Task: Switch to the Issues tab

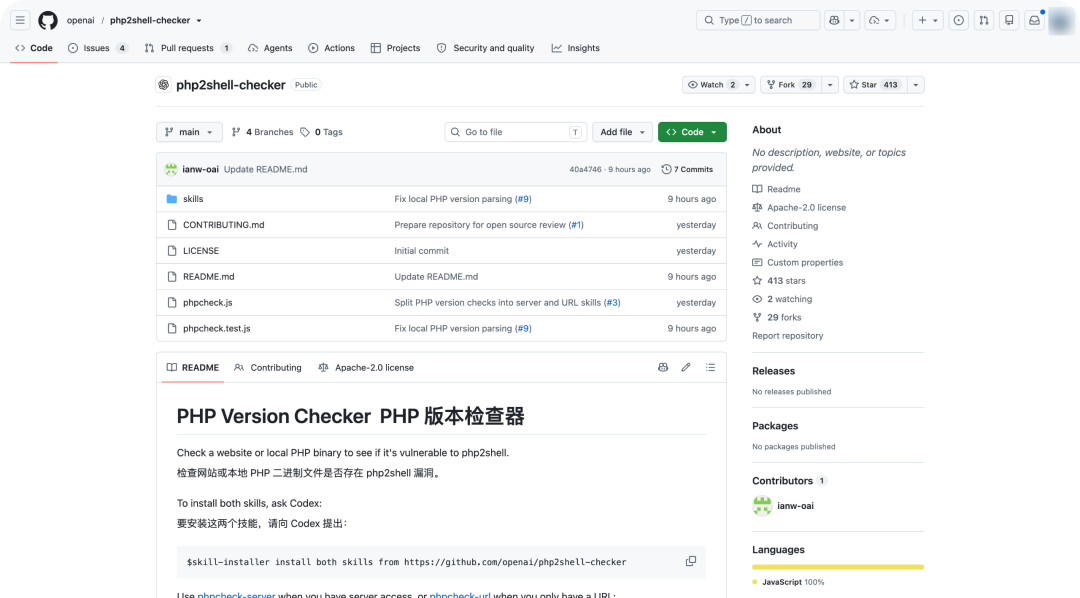Action: click(x=97, y=48)
